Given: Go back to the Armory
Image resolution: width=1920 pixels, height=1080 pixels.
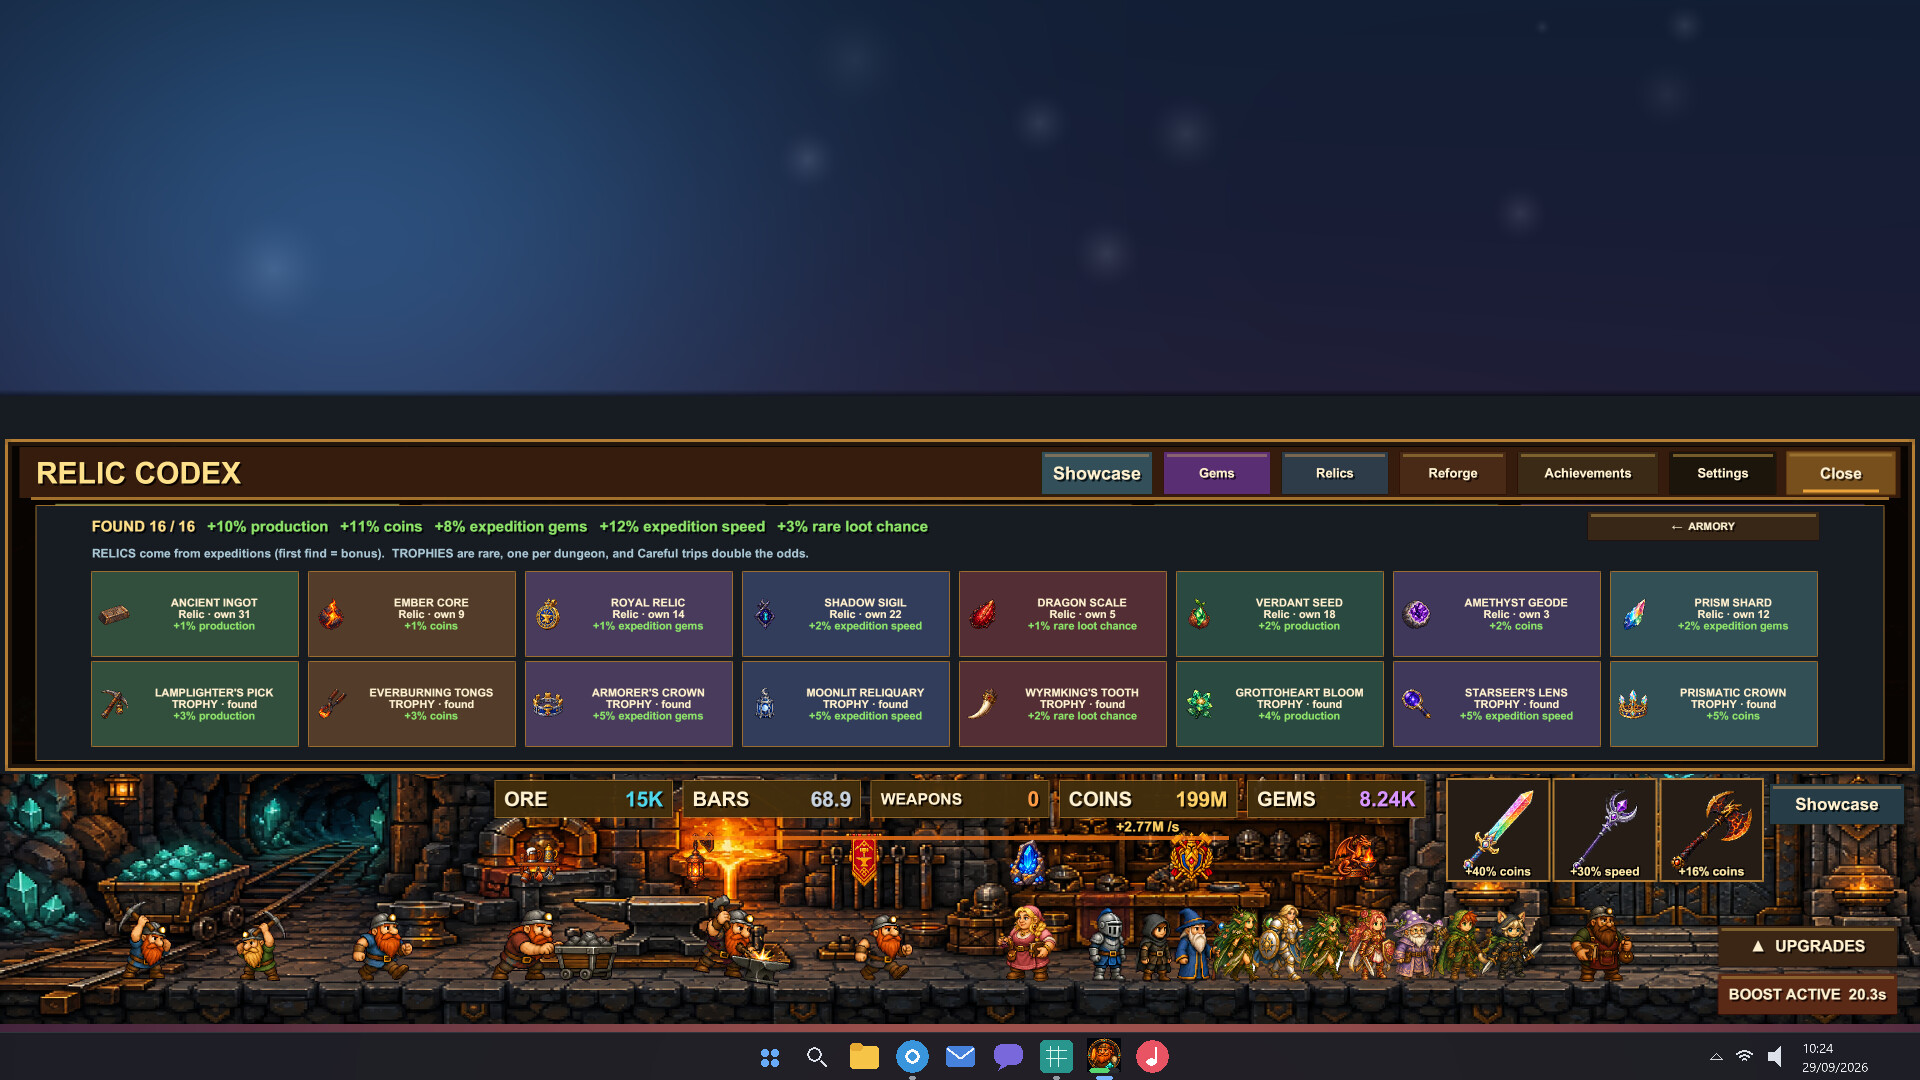Looking at the screenshot, I should coord(1703,526).
